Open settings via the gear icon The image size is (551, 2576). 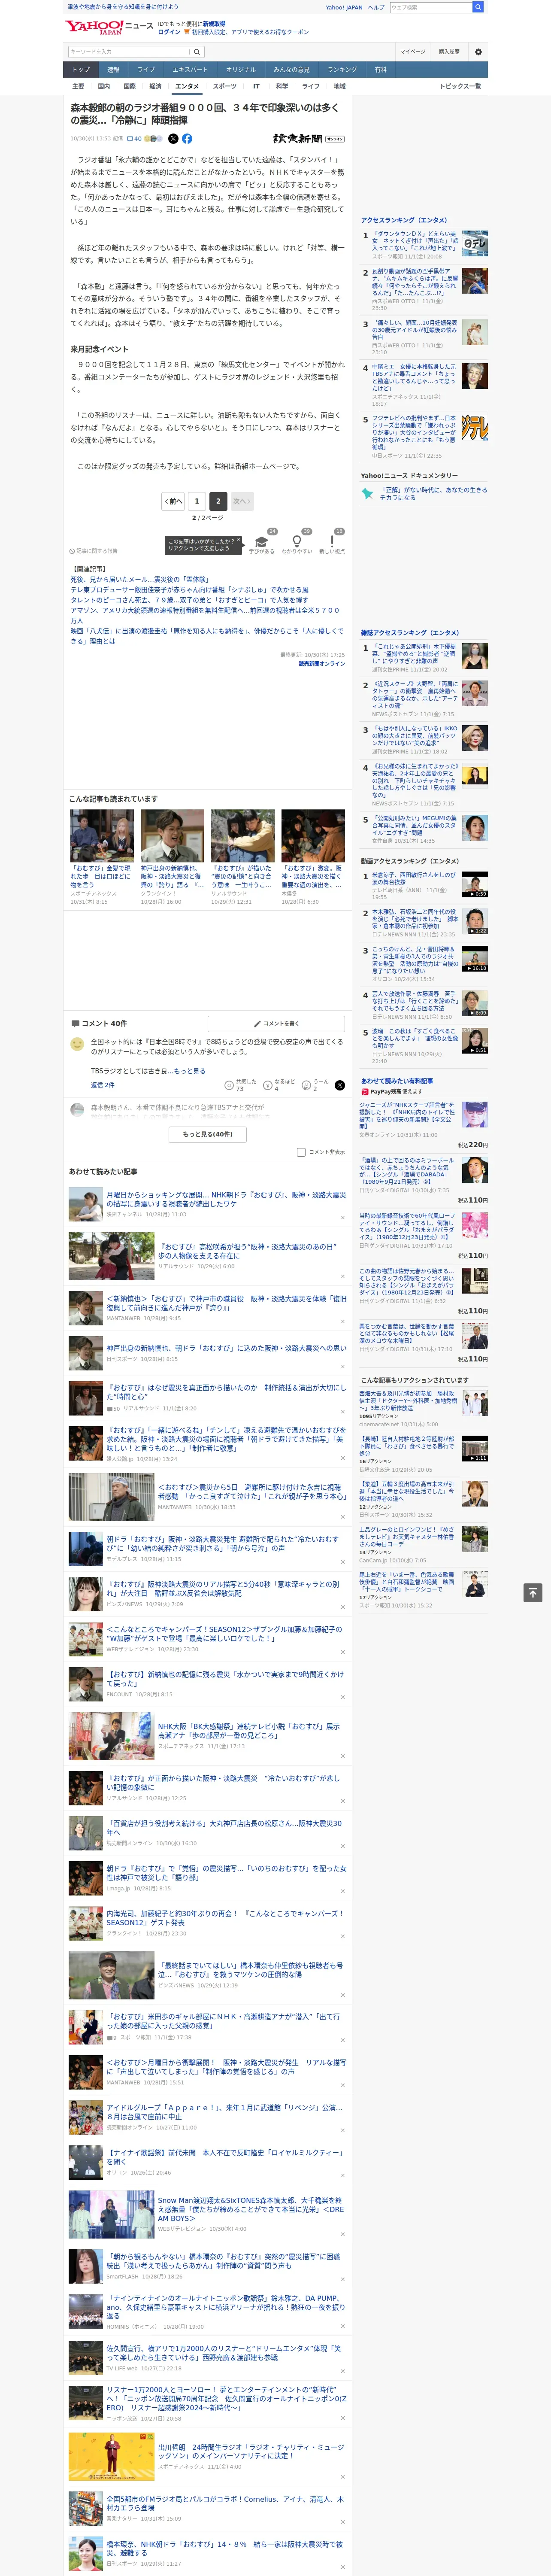coord(478,51)
